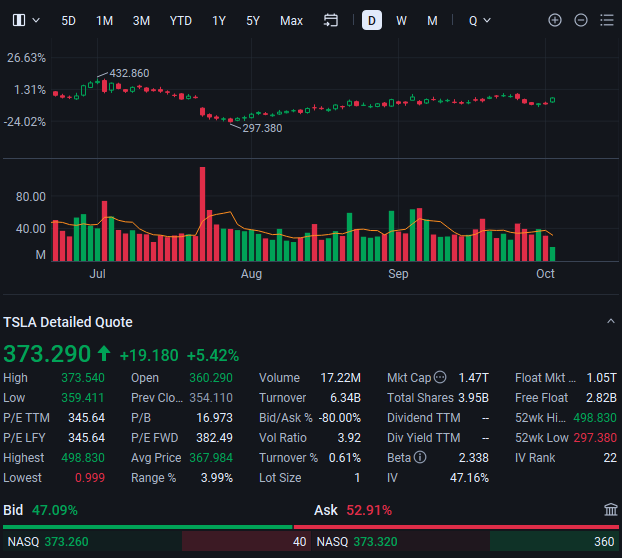Click the Beta value 2.338
Viewport: 622px width, 558px height.
coord(474,458)
